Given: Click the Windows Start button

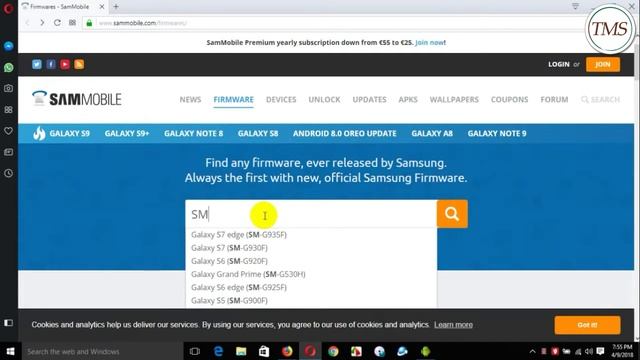Looking at the screenshot, I should pos(11,351).
